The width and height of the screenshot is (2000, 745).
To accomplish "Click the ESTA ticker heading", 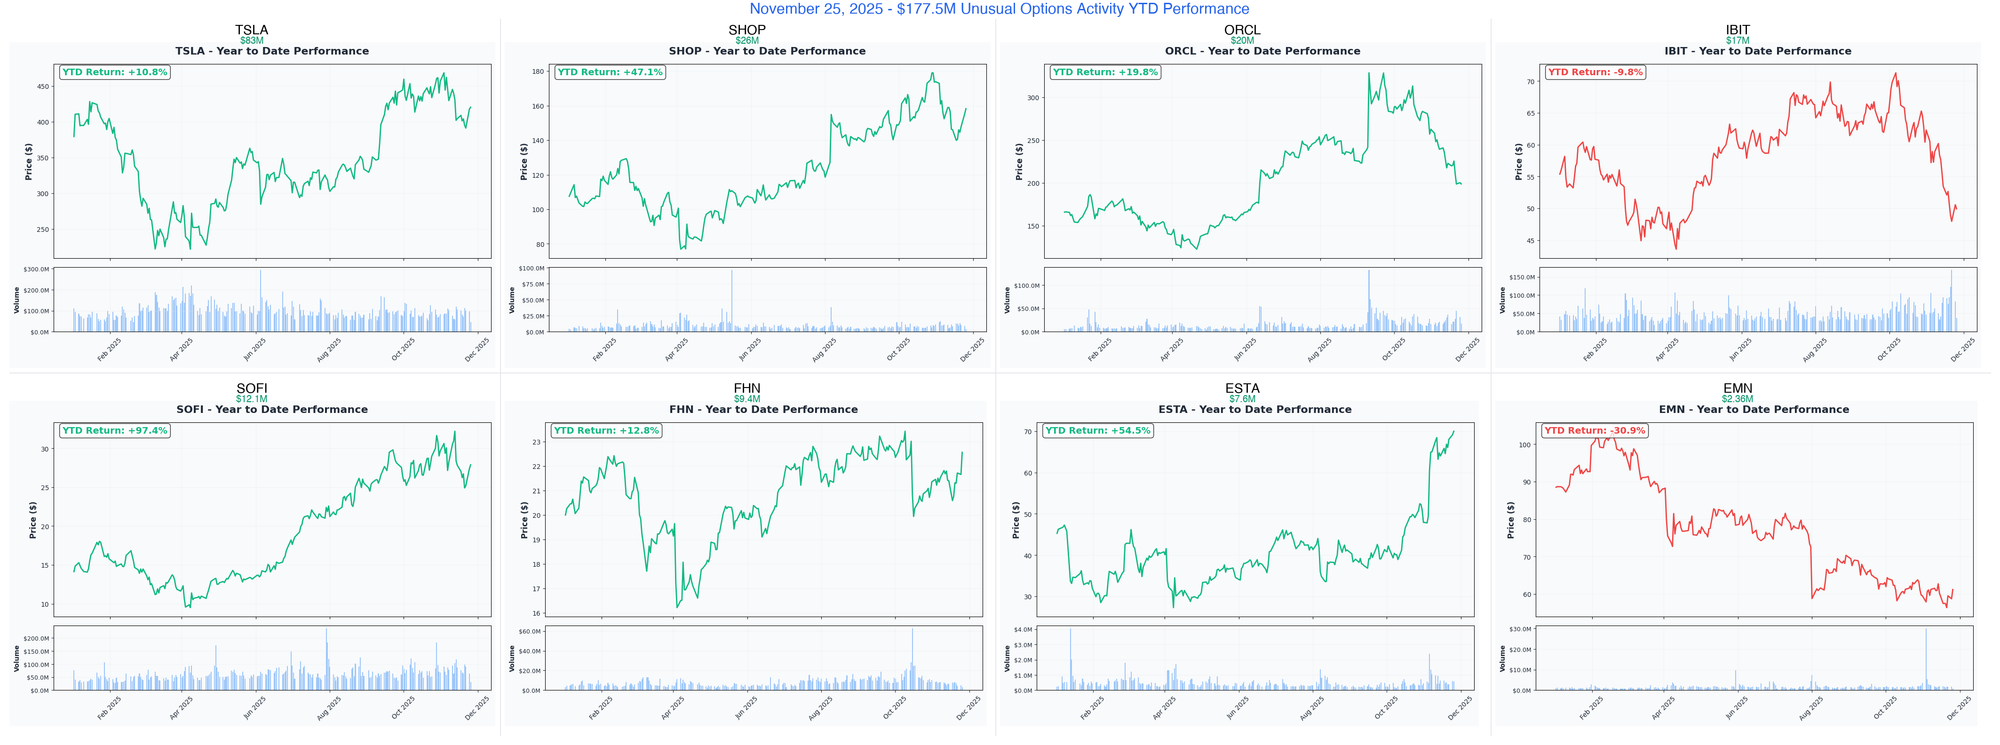I will (1242, 389).
